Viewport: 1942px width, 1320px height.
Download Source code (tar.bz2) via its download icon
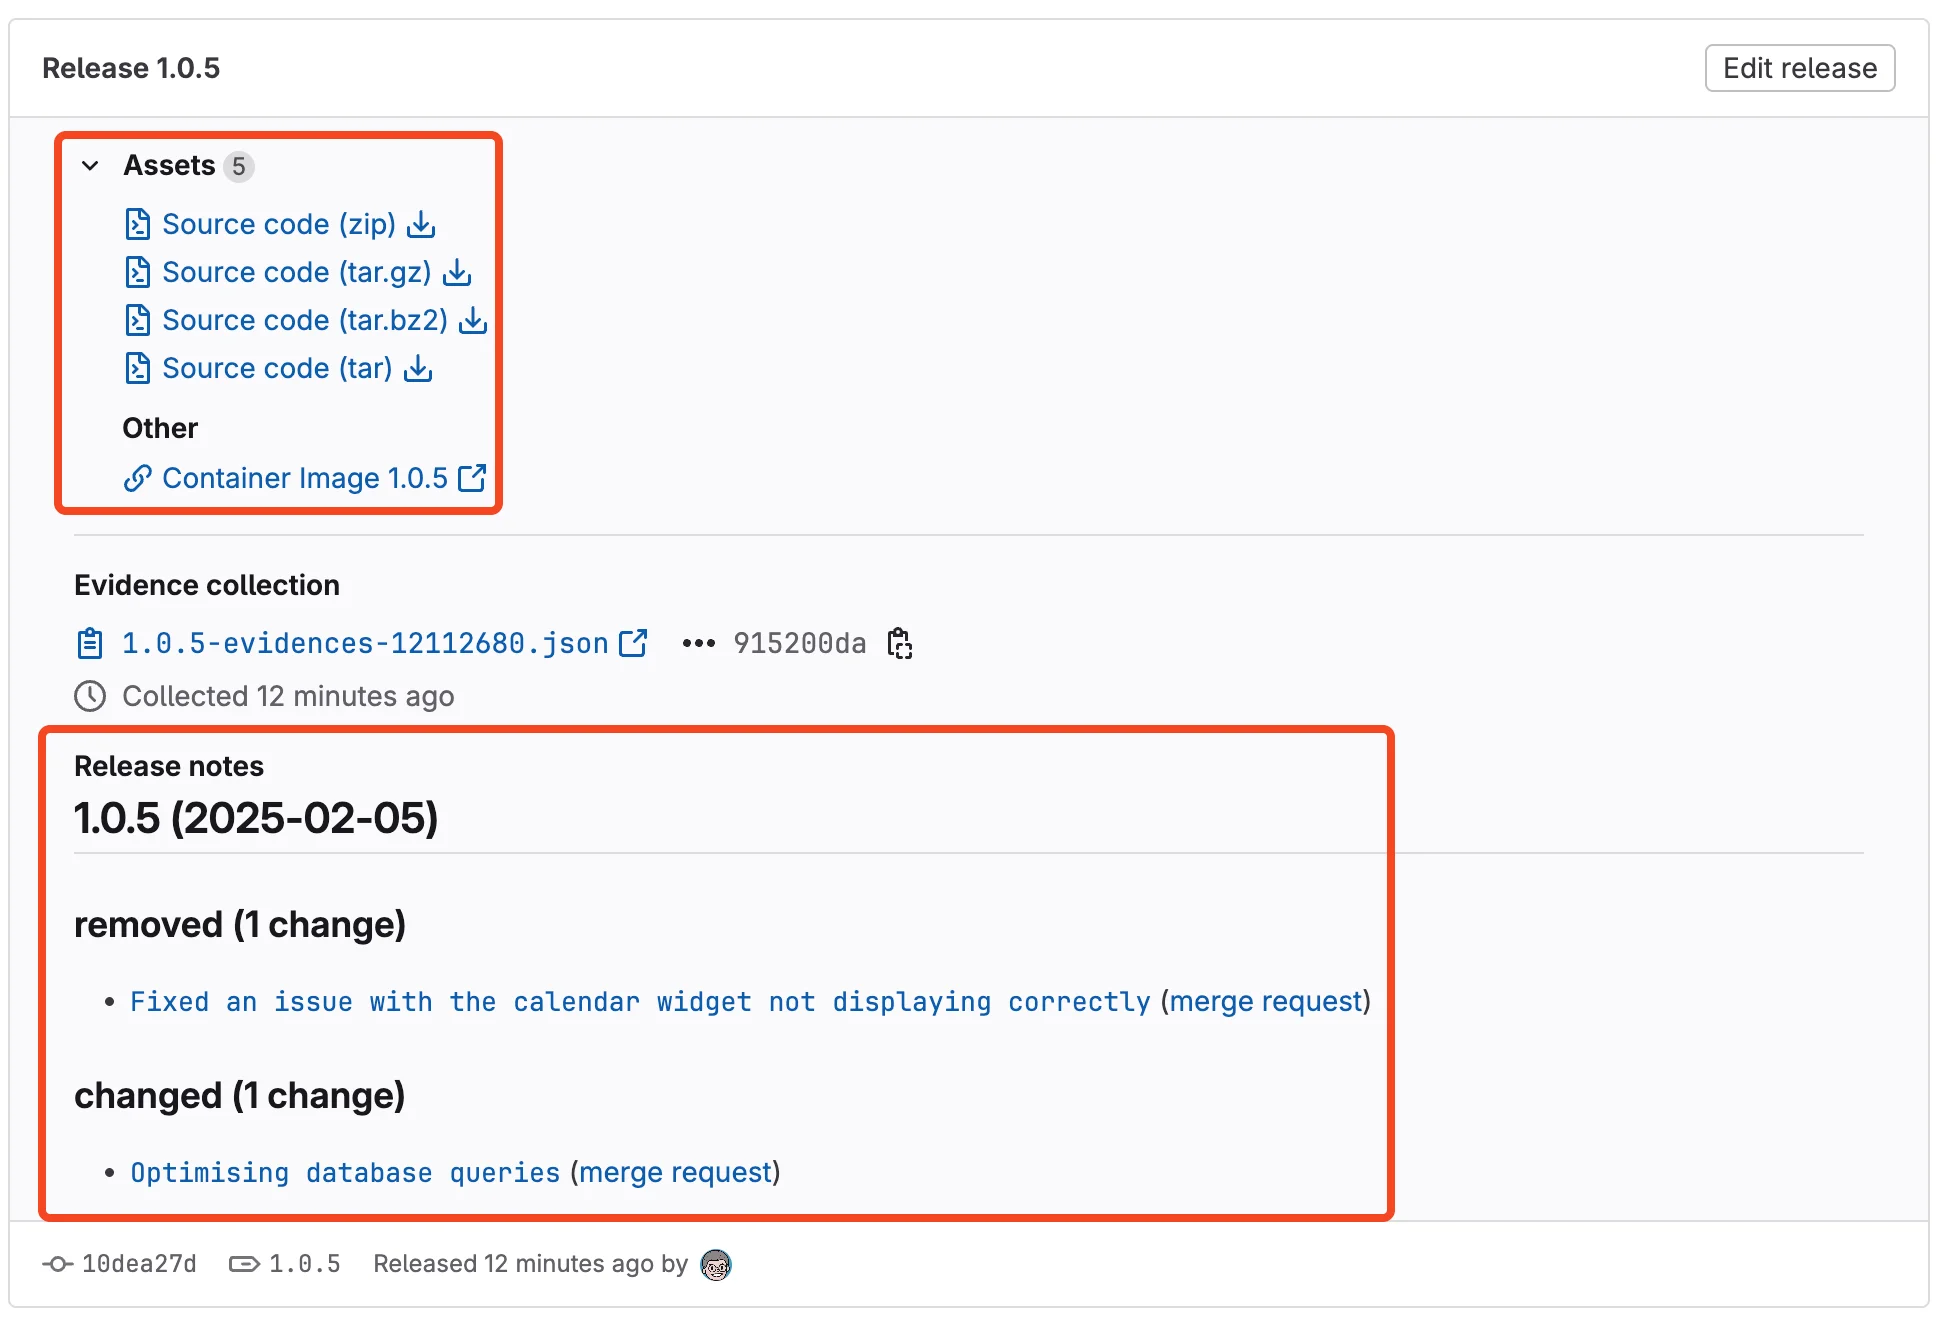(472, 321)
